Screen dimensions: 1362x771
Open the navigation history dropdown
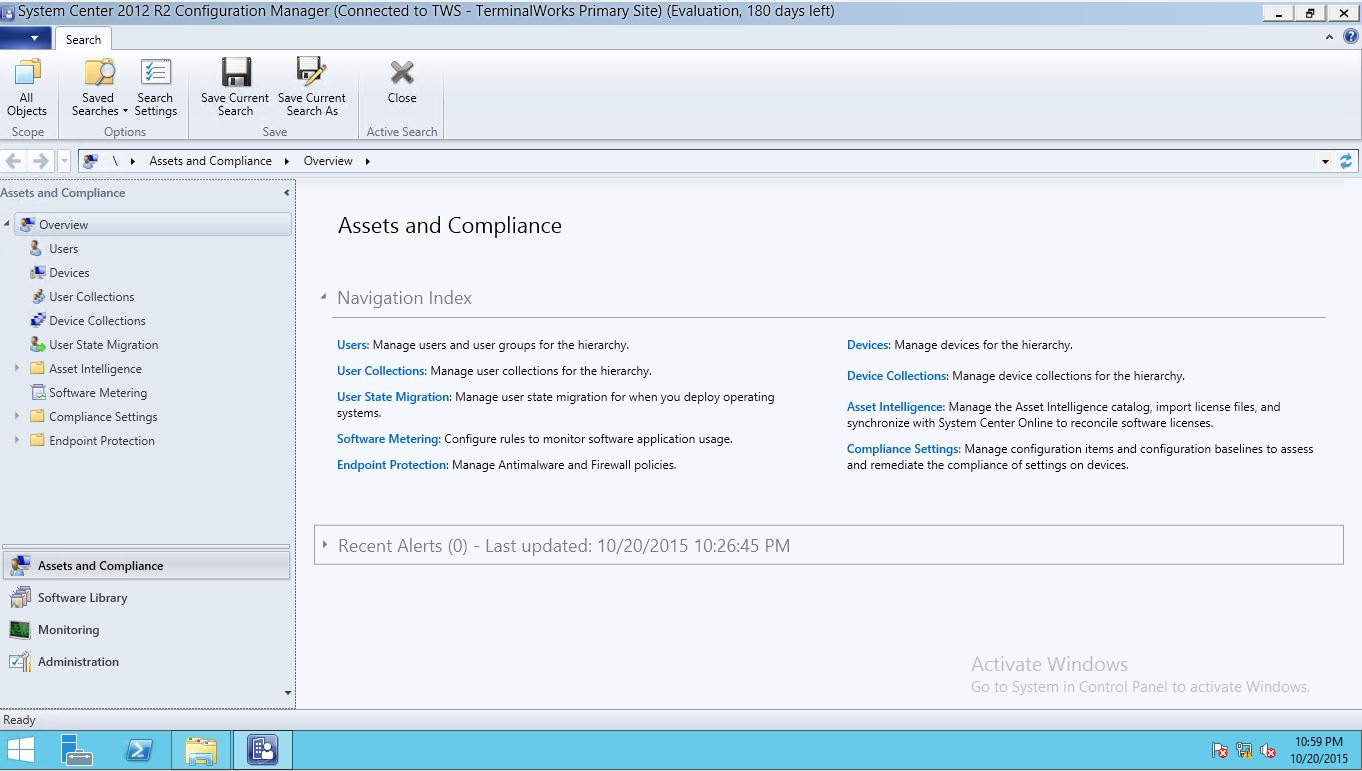[x=64, y=161]
